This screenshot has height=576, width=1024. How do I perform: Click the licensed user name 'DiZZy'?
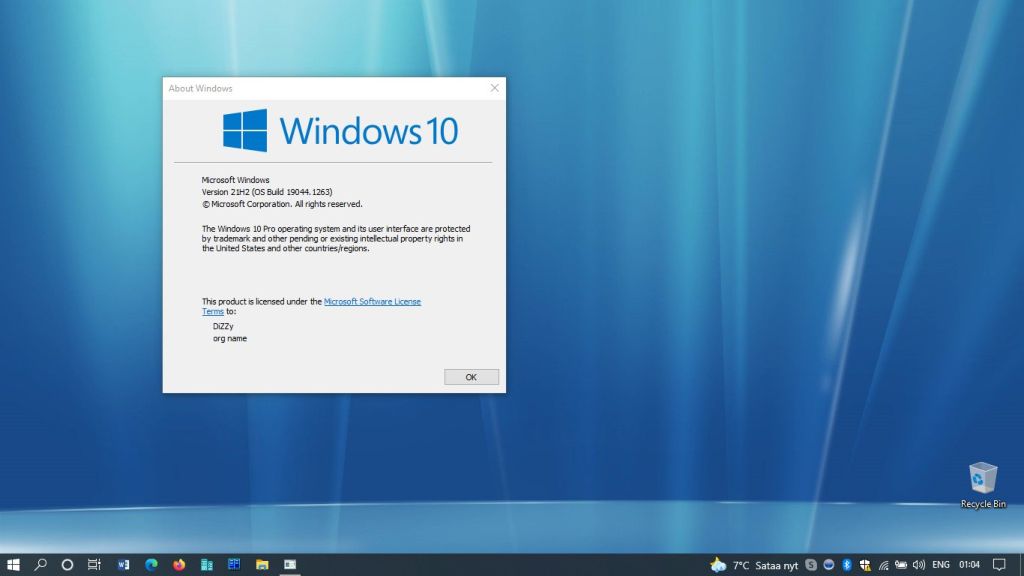click(x=223, y=326)
